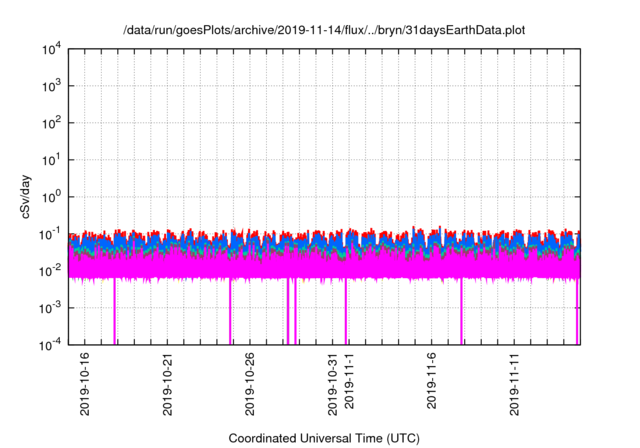This screenshot has height=448, width=640.
Task: Click the 2019-10-16 date label
Action: pos(84,384)
